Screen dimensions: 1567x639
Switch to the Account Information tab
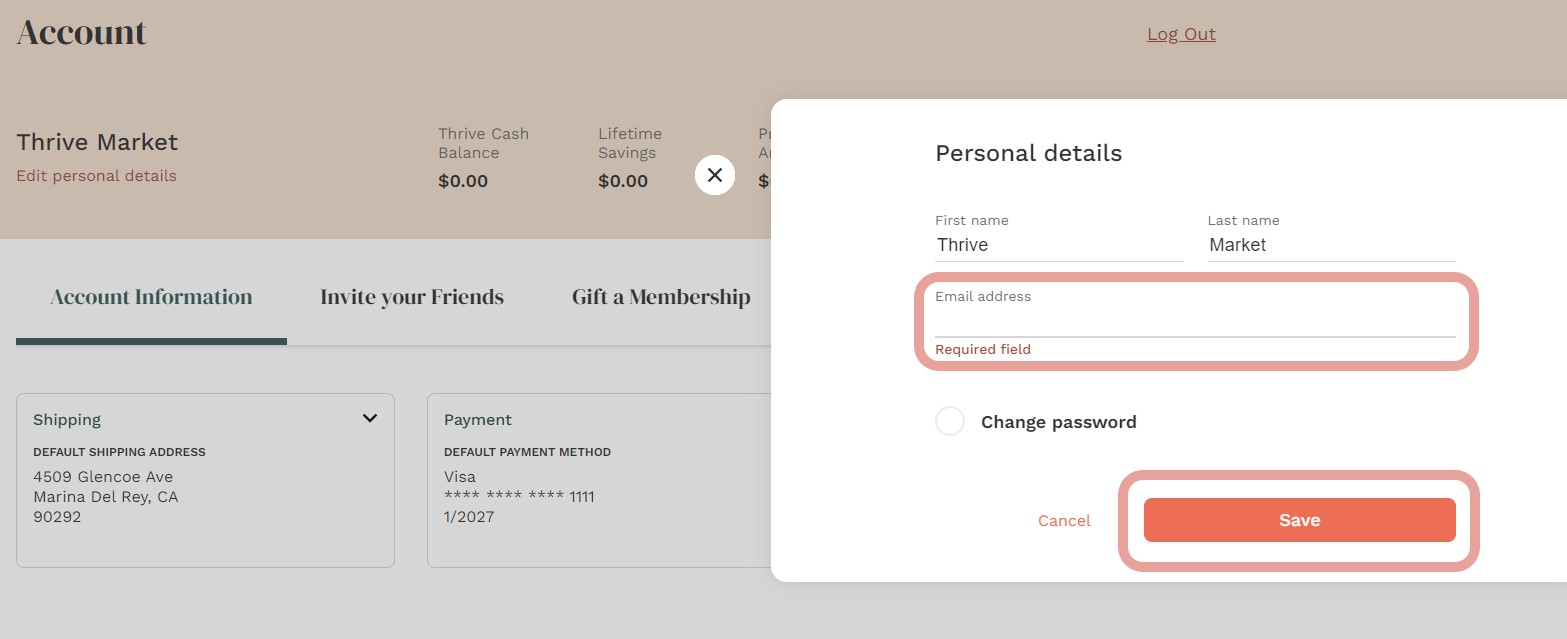point(151,297)
